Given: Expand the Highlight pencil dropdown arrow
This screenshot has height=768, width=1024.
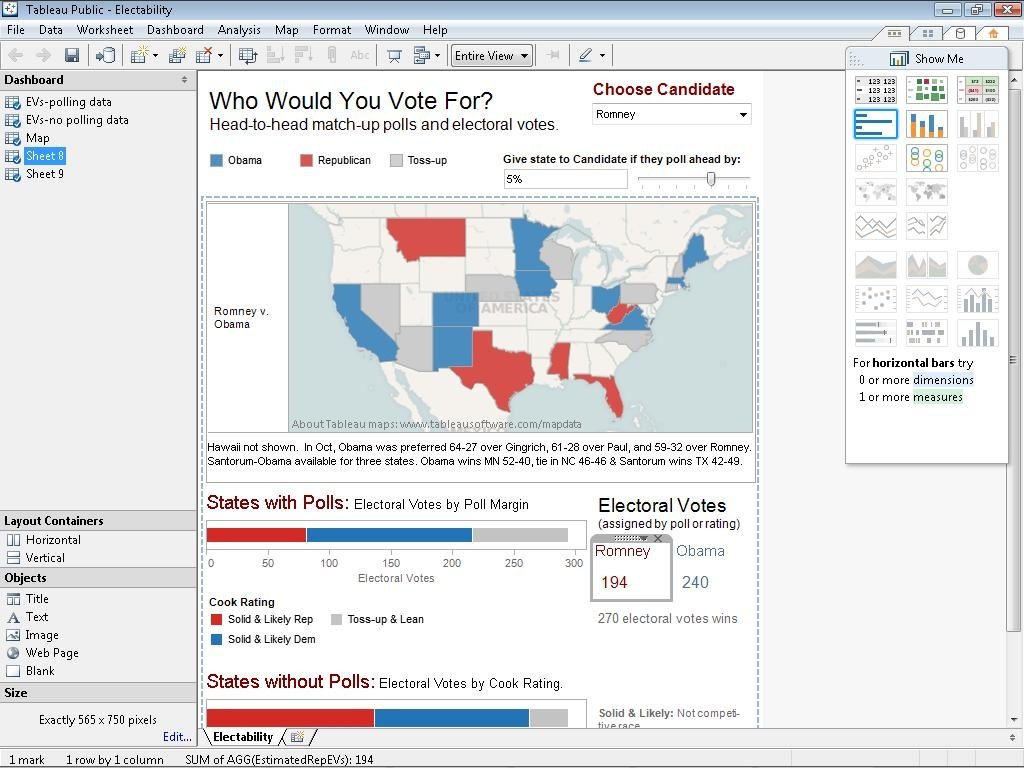Looking at the screenshot, I should (x=602, y=56).
